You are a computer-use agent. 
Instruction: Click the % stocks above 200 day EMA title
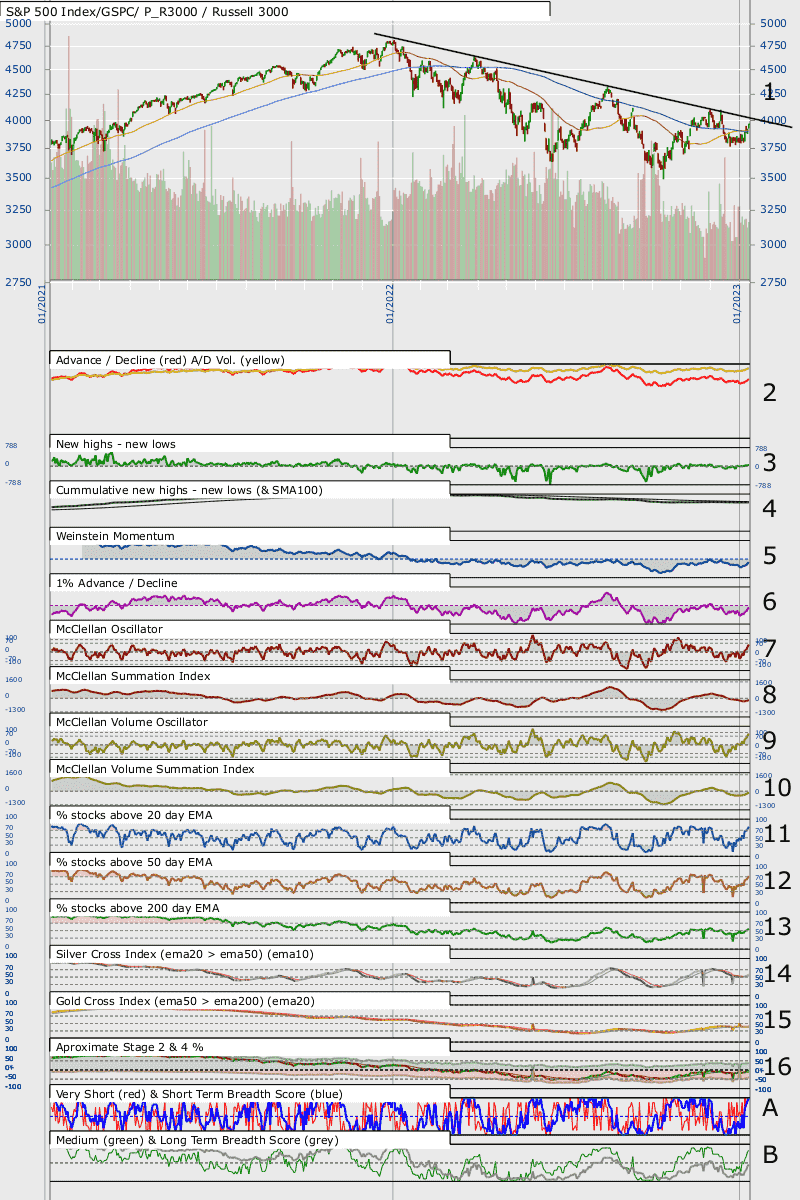(137, 908)
